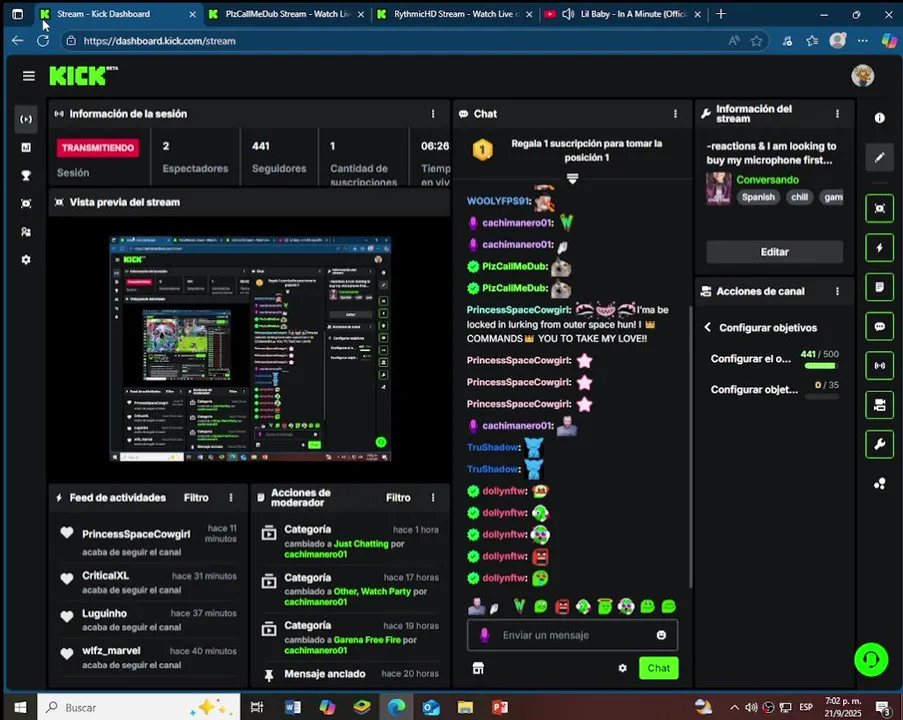The height and width of the screenshot is (720, 903).
Task: Click Conversando category link
Action: tap(767, 180)
